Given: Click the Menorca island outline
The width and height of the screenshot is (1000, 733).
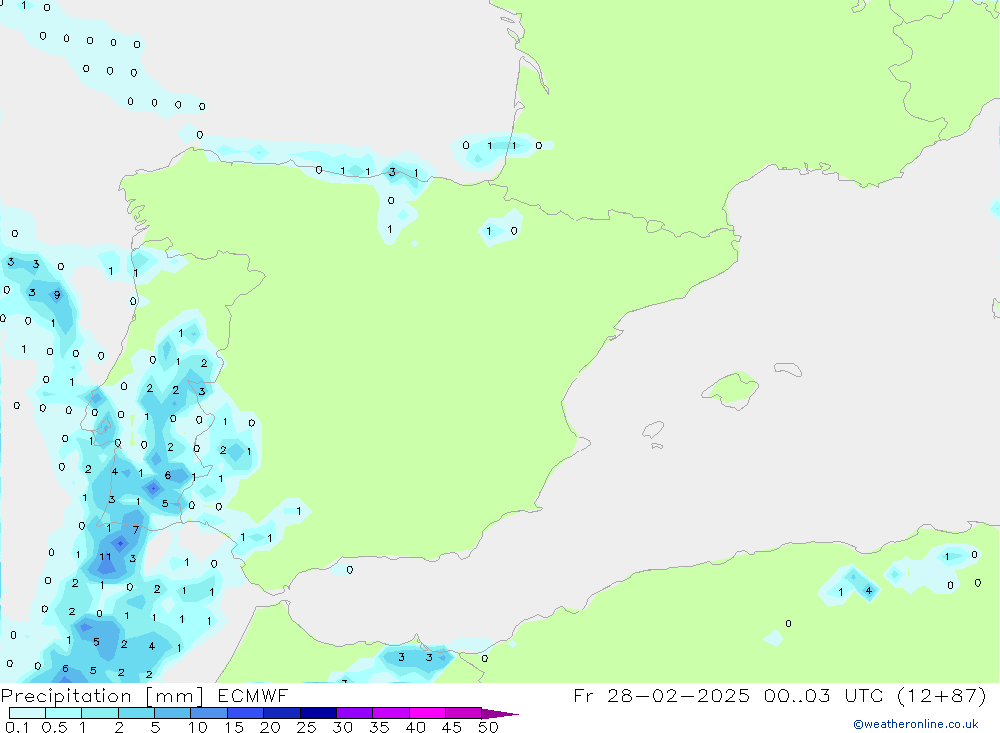Looking at the screenshot, I should coord(788,370).
